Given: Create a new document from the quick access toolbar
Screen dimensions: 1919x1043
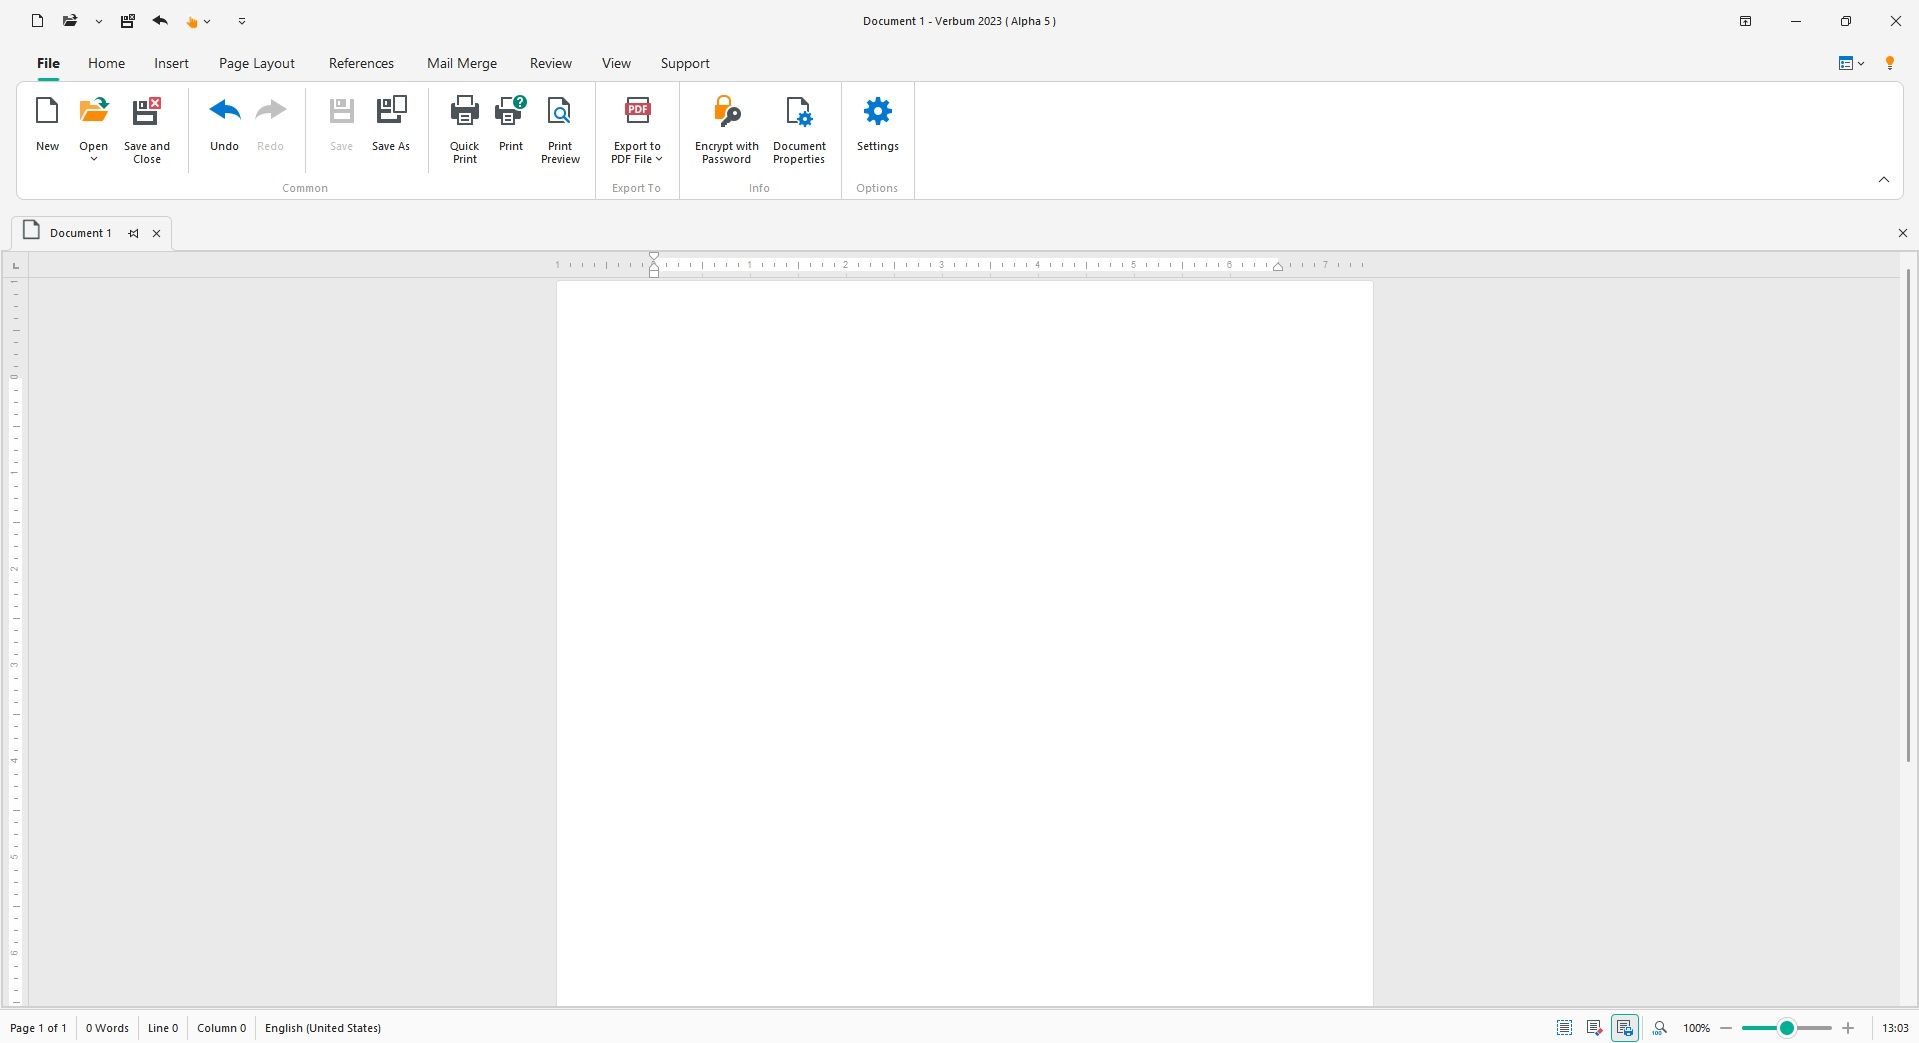Looking at the screenshot, I should tap(37, 20).
